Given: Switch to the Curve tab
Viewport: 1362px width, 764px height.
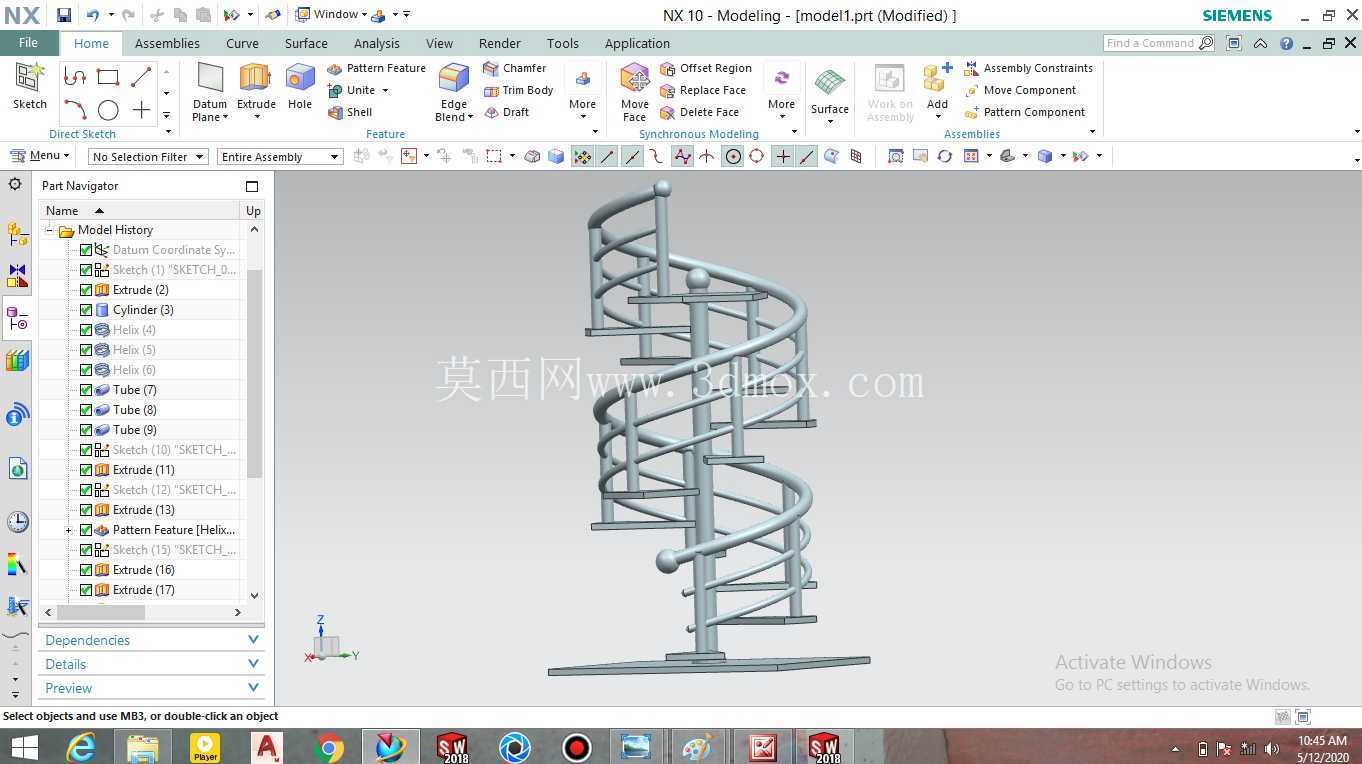Looking at the screenshot, I should [242, 43].
